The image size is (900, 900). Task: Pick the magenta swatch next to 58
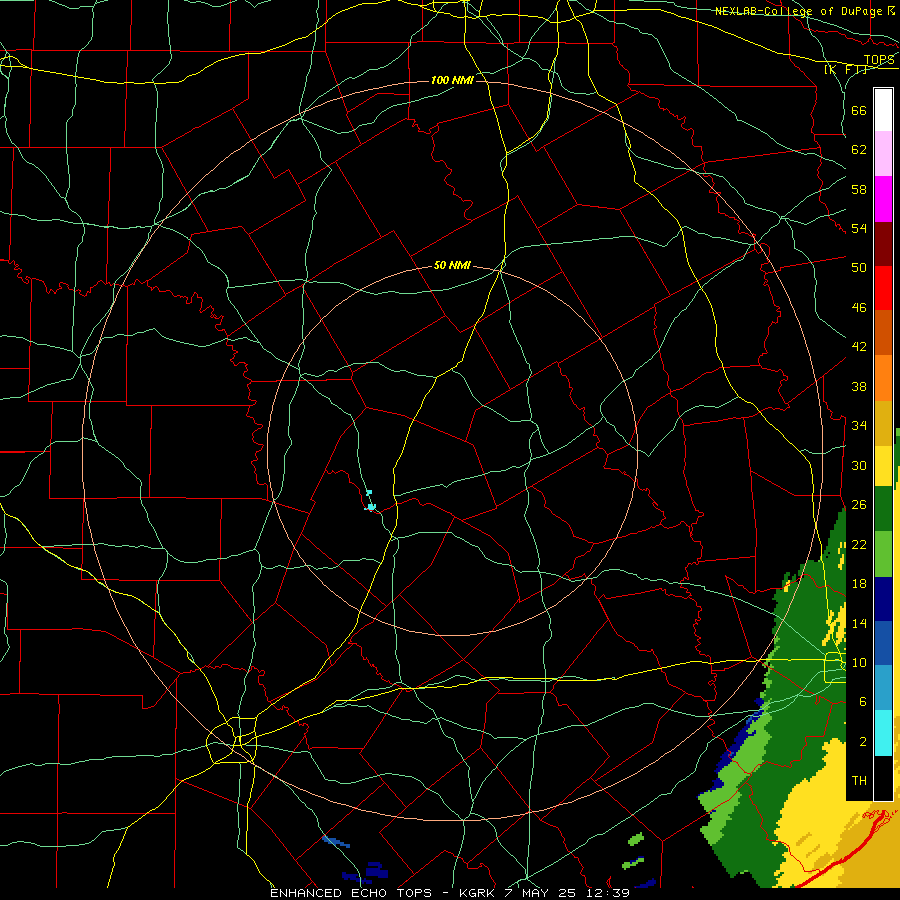tap(883, 199)
